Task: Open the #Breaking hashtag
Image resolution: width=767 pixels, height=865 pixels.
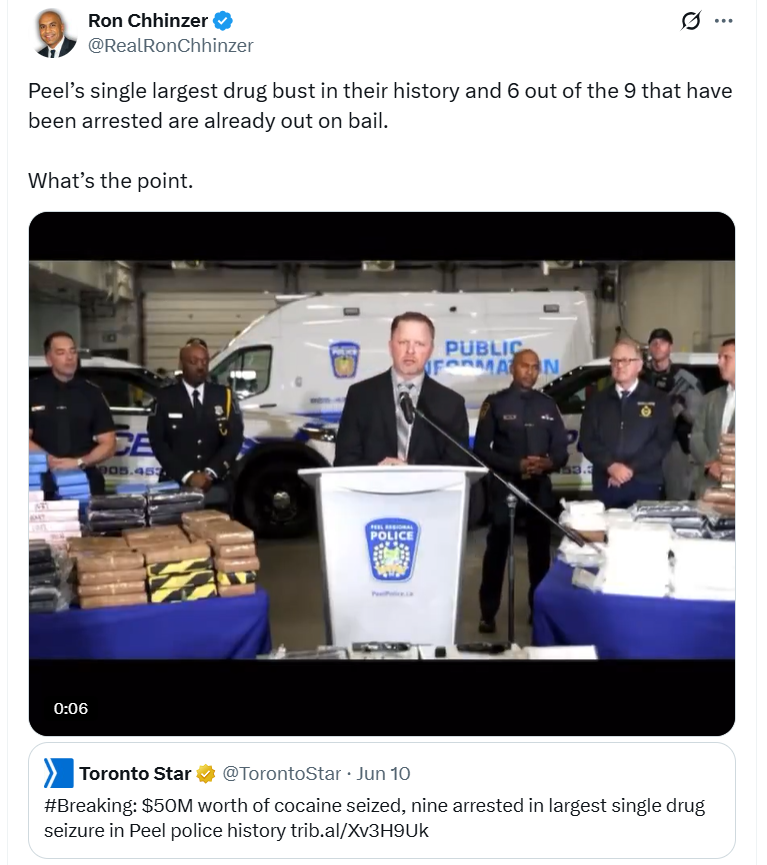Action: click(90, 805)
